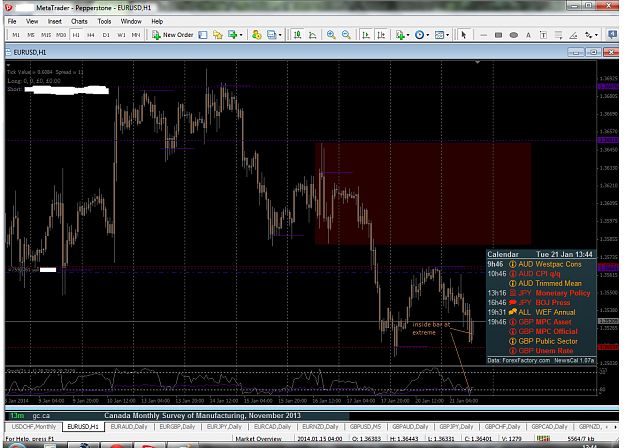Click the Market Overview status bar field

click(x=258, y=439)
